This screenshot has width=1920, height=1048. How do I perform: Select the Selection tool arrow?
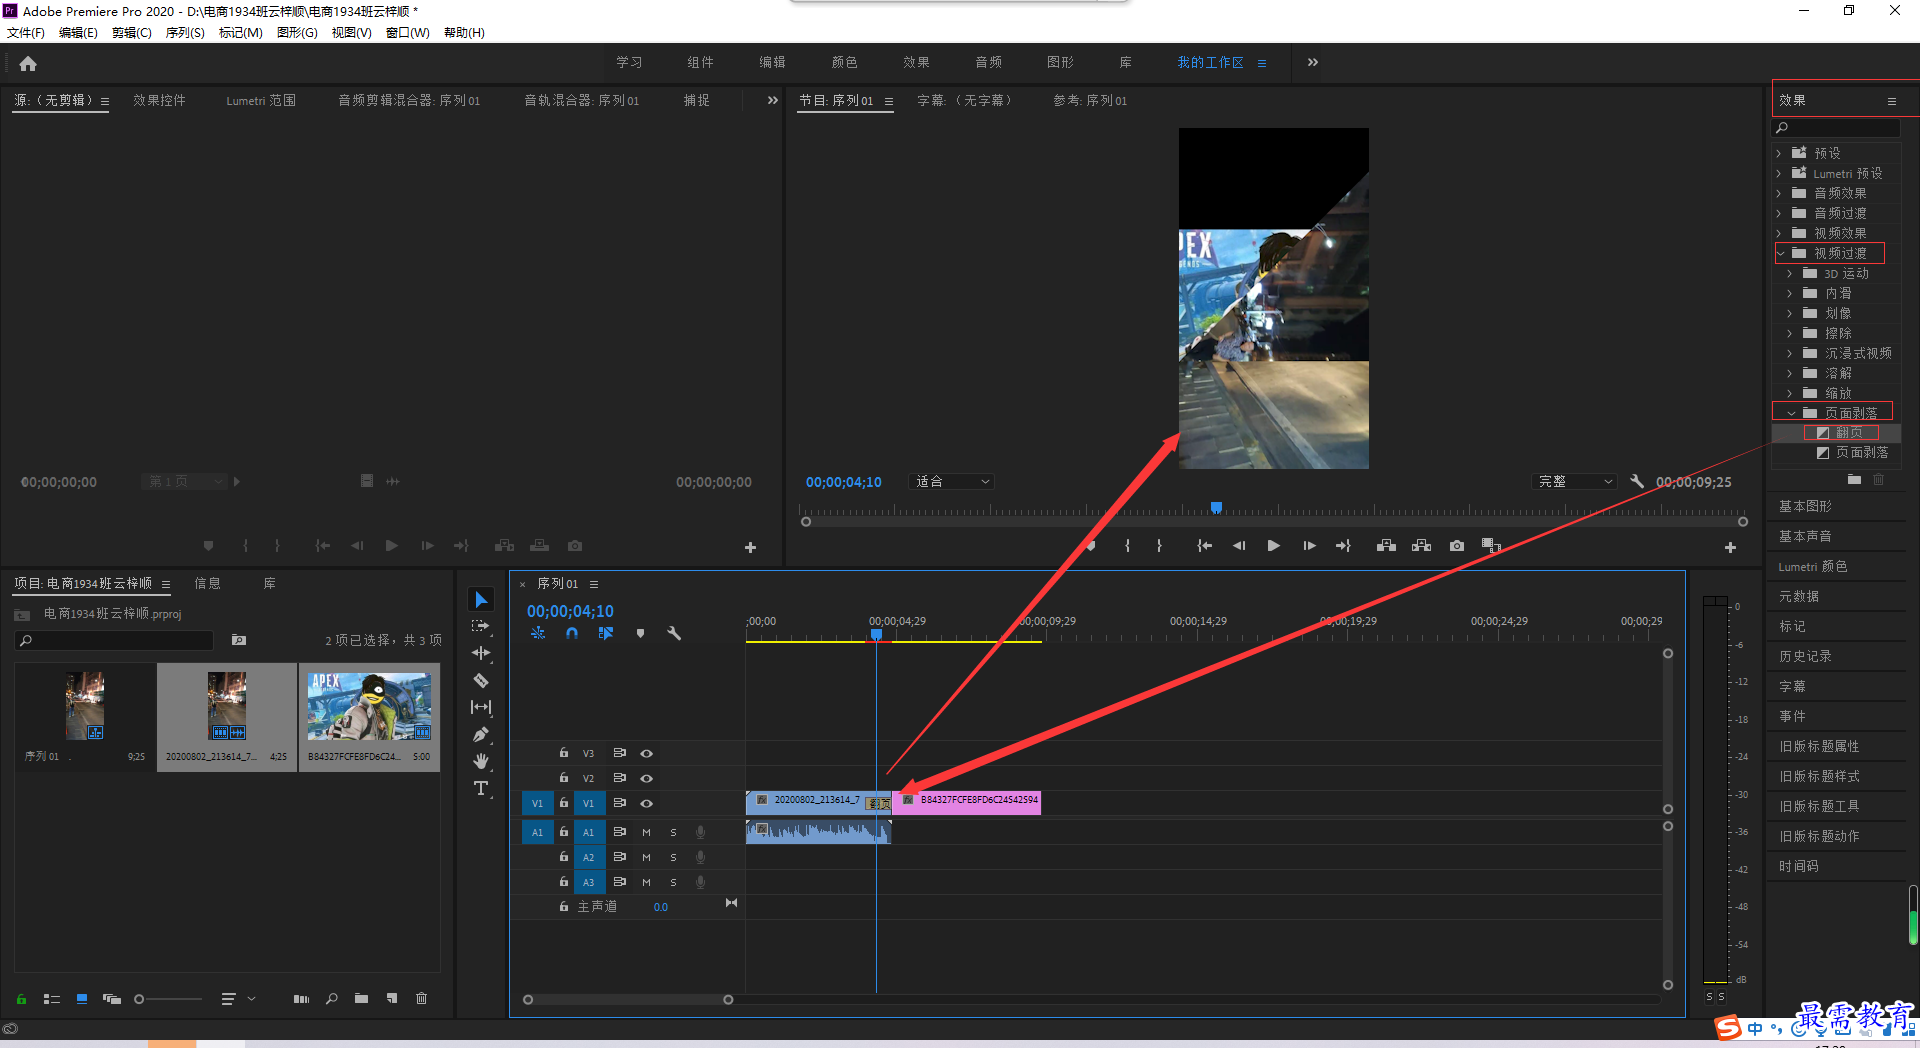[481, 599]
